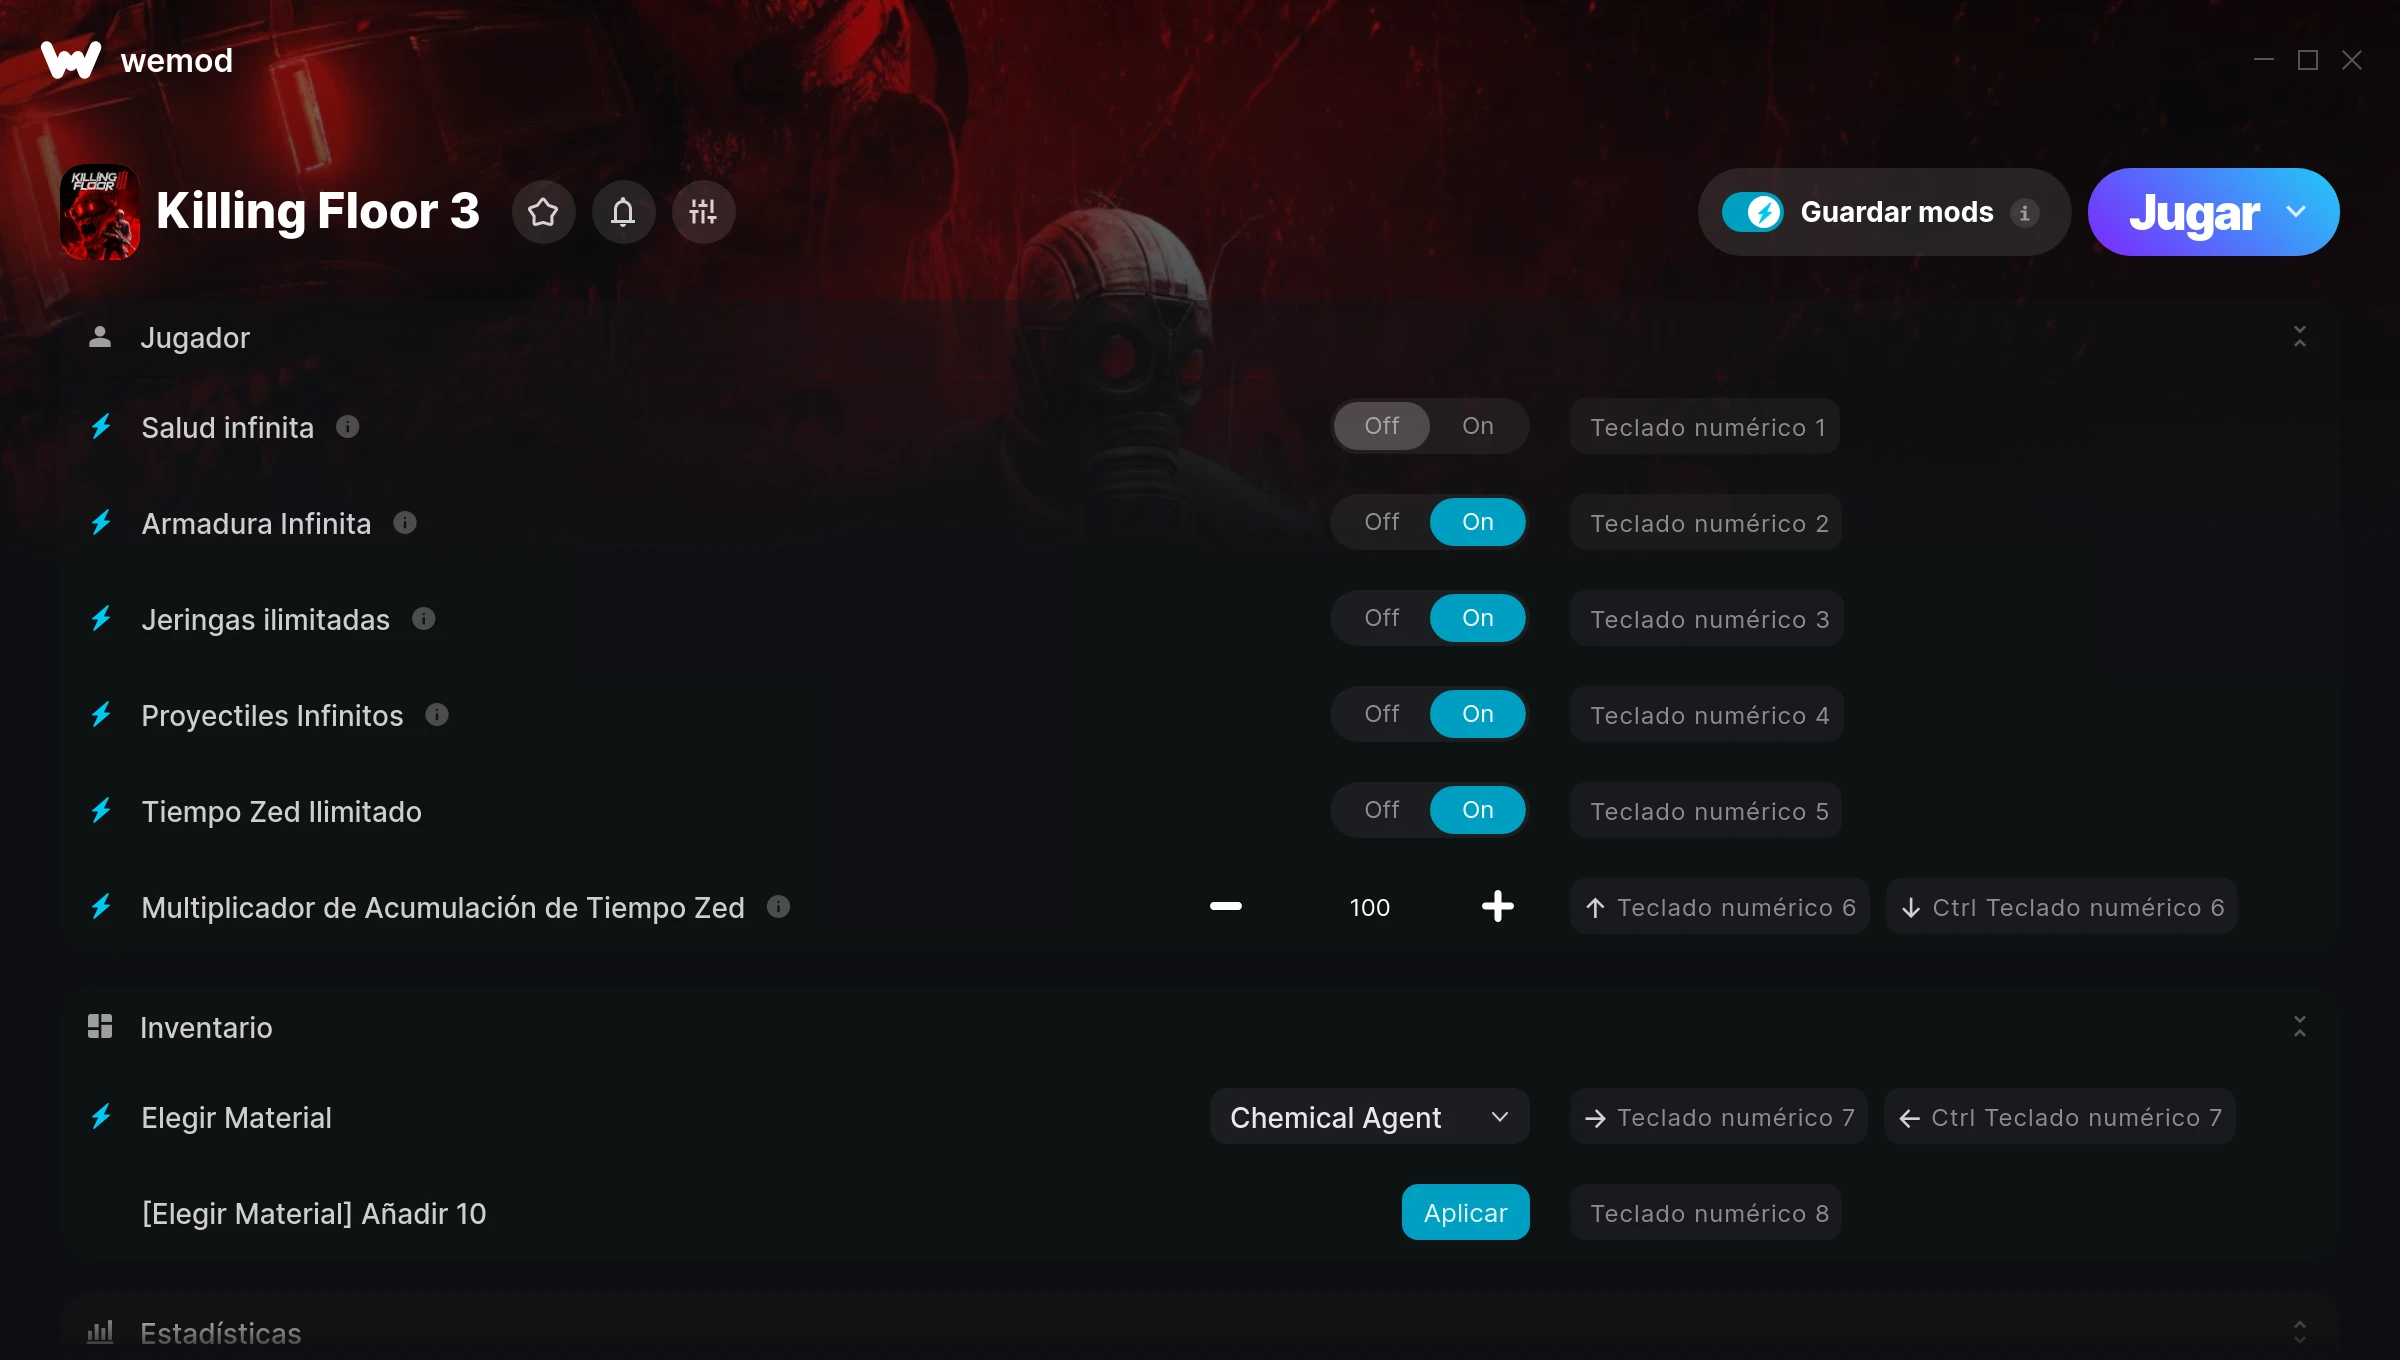
Task: Open the mod settings sliders icon
Action: pyautogui.click(x=703, y=212)
